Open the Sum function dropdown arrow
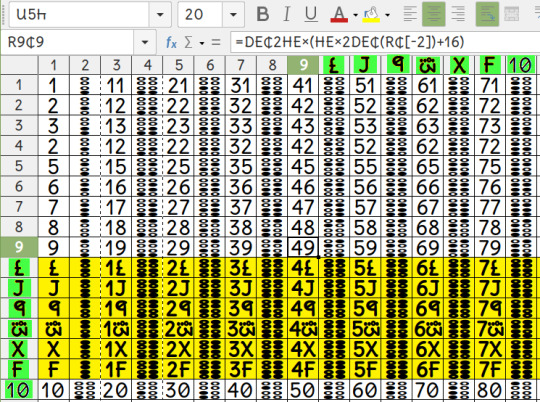 202,43
